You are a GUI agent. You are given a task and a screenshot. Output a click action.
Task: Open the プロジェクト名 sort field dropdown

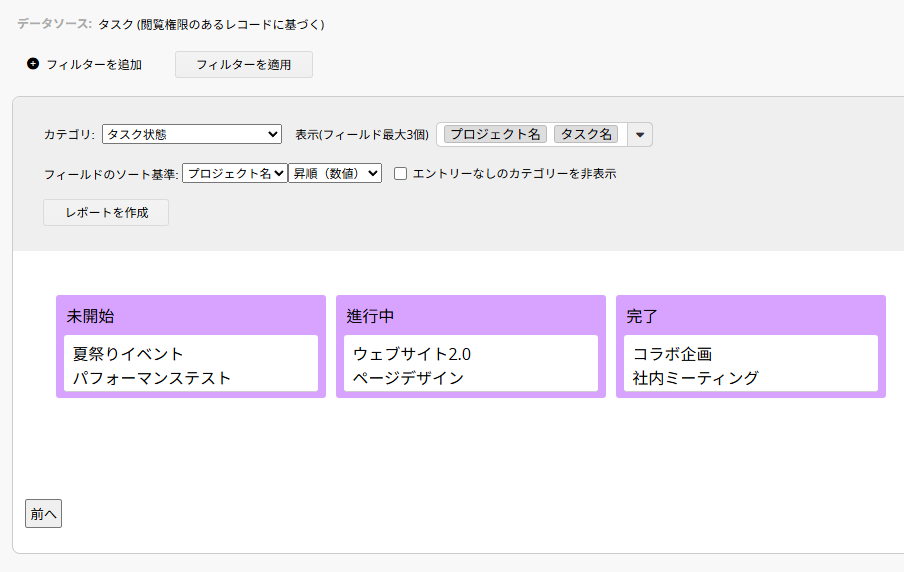pyautogui.click(x=235, y=173)
